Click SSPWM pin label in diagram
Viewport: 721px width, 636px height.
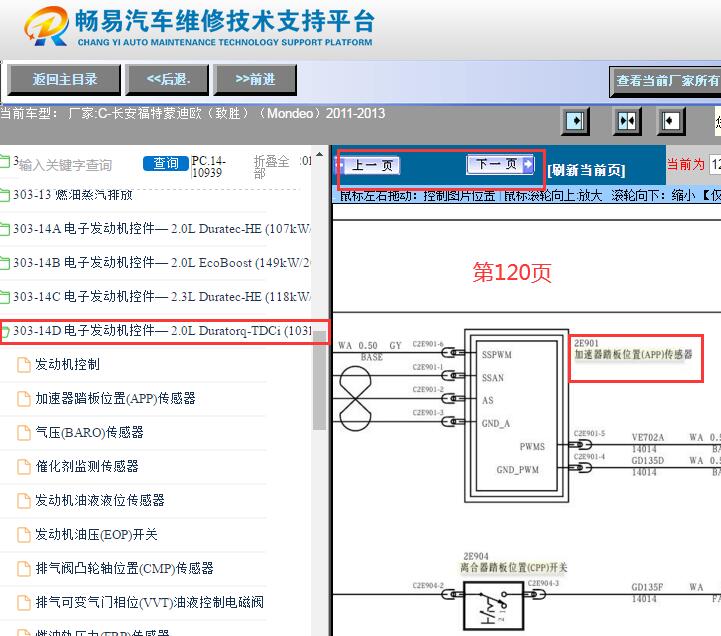pos(497,355)
